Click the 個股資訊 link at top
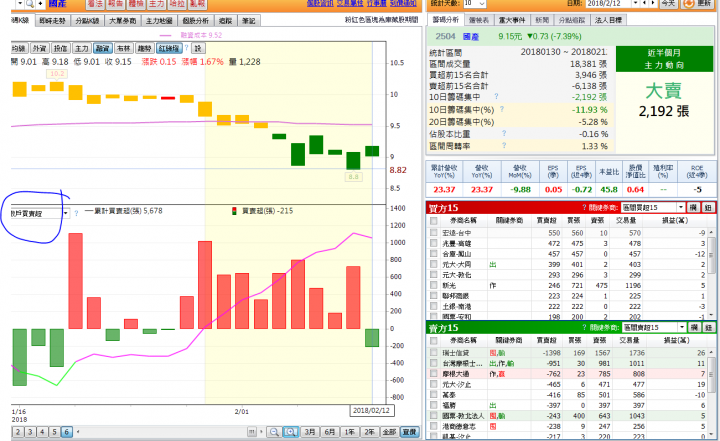Image resolution: width=720 pixels, height=441 pixels. click(x=320, y=3)
